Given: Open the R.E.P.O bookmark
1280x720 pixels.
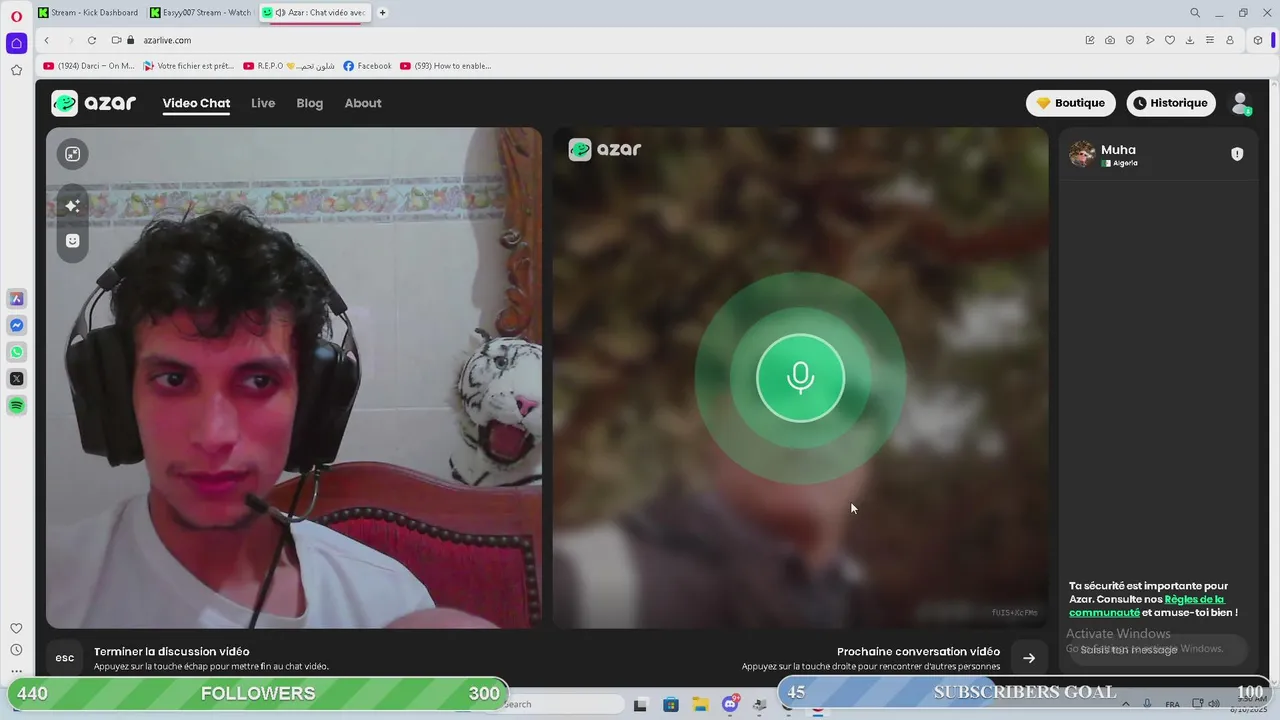Looking at the screenshot, I should (288, 66).
